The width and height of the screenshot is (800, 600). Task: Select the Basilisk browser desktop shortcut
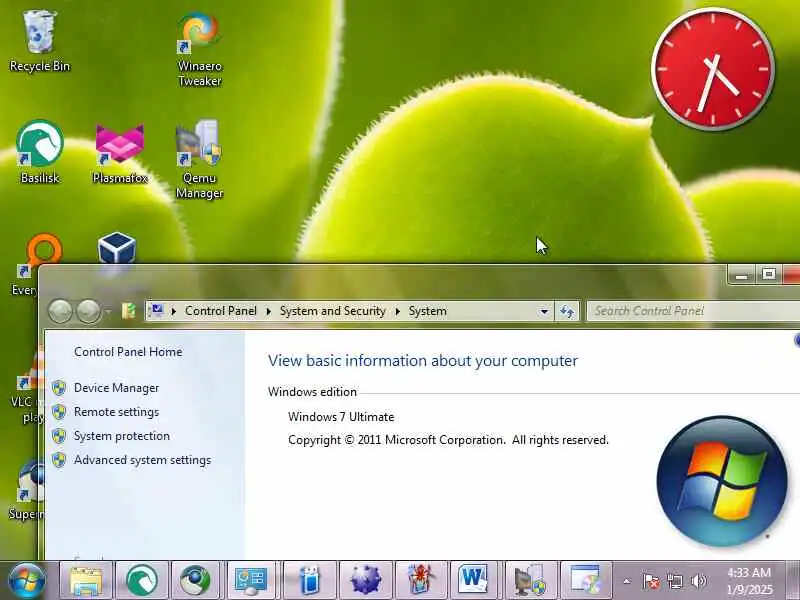[x=40, y=152]
